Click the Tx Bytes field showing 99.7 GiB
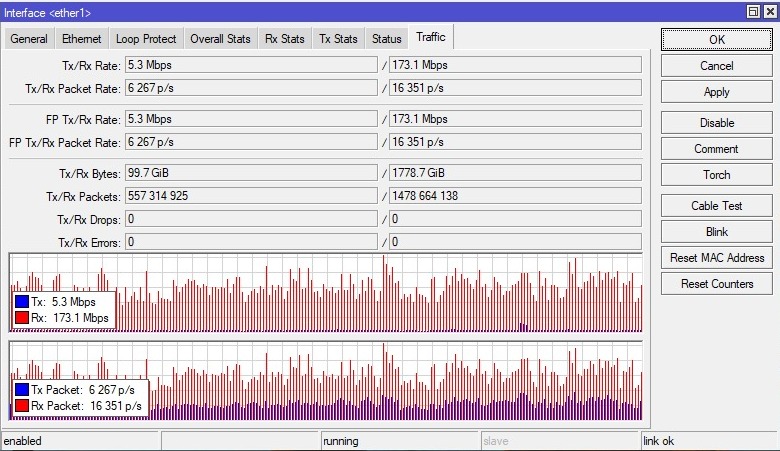Image resolution: width=780 pixels, height=451 pixels. point(250,173)
